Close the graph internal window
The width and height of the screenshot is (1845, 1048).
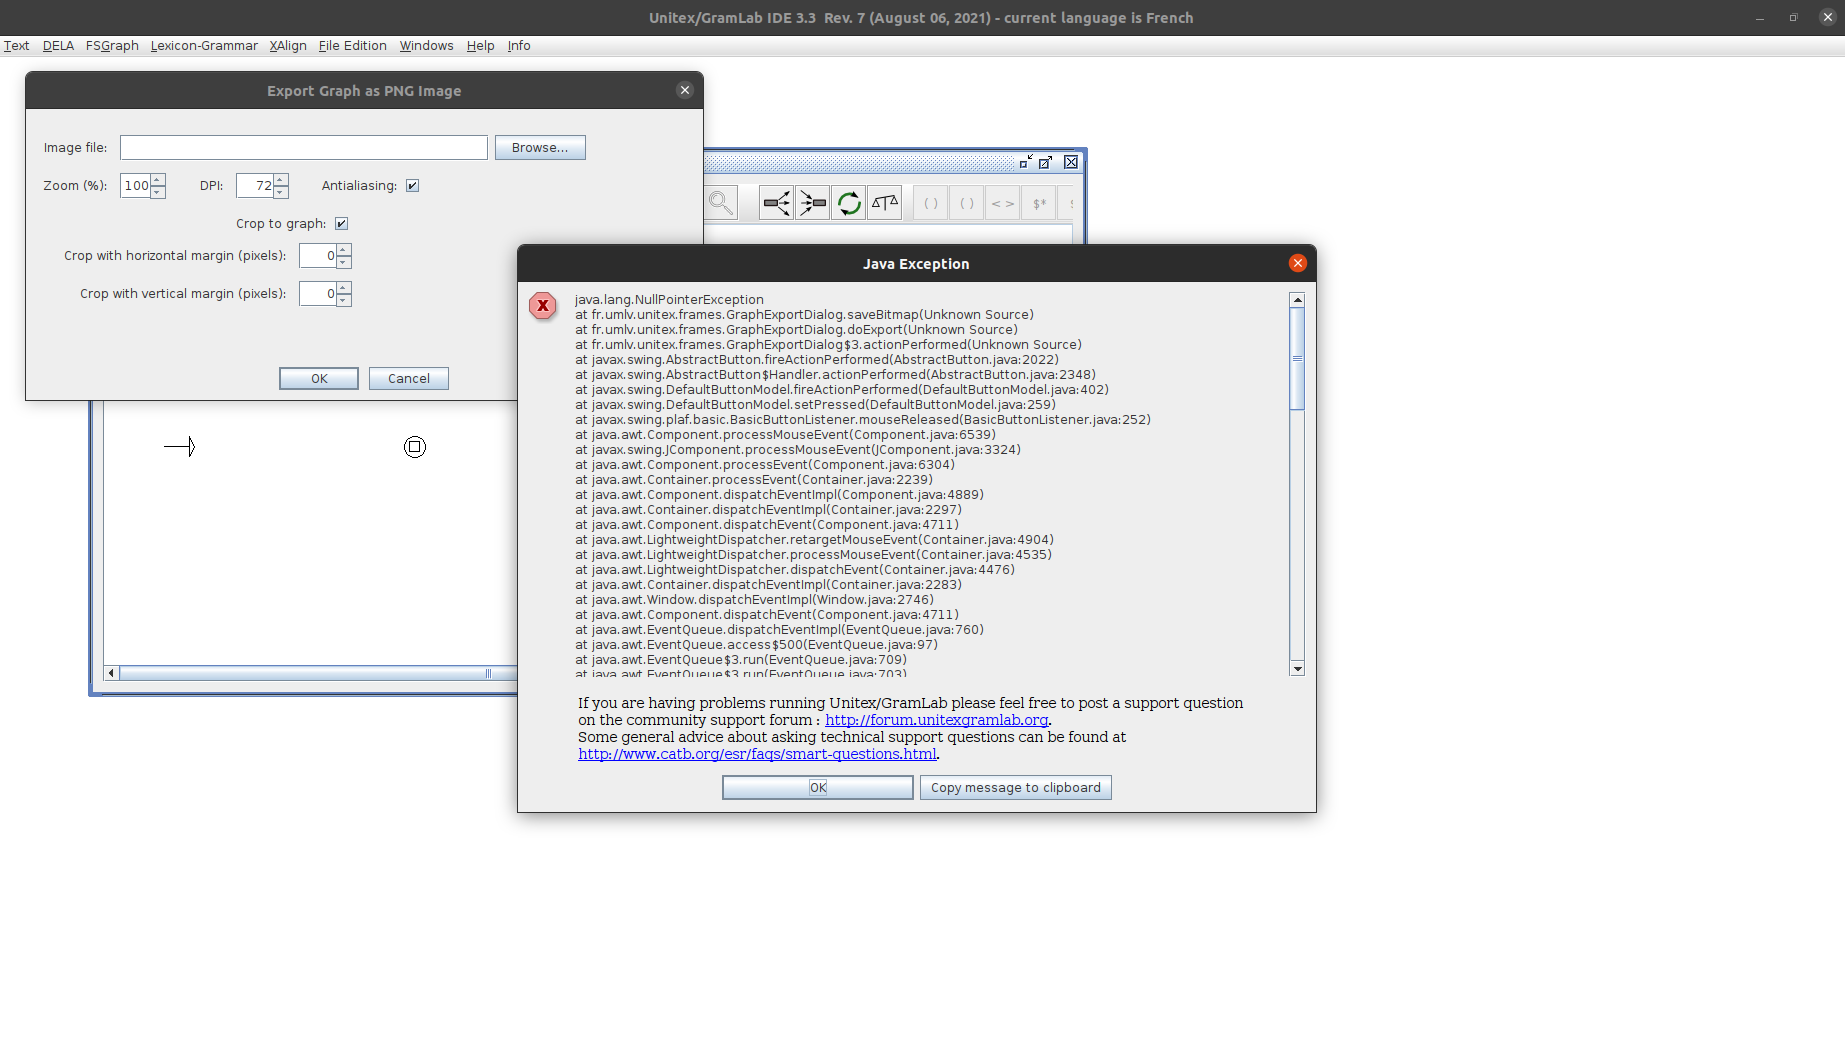pos(1071,162)
